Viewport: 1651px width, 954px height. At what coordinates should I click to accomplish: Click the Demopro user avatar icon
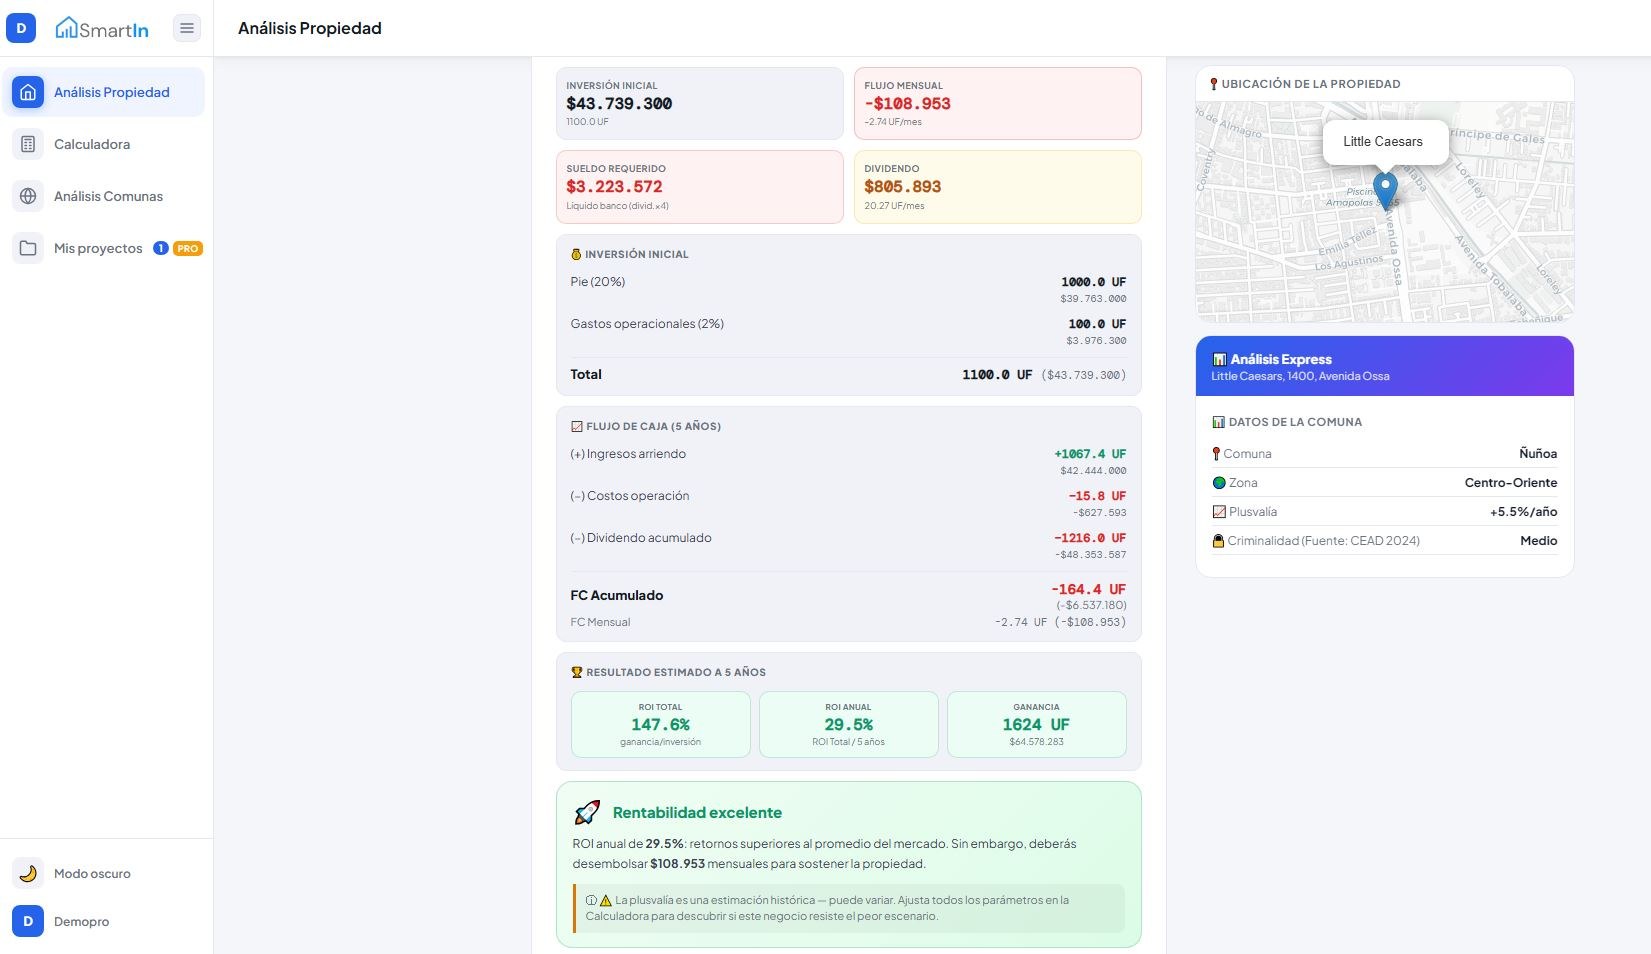pos(28,921)
